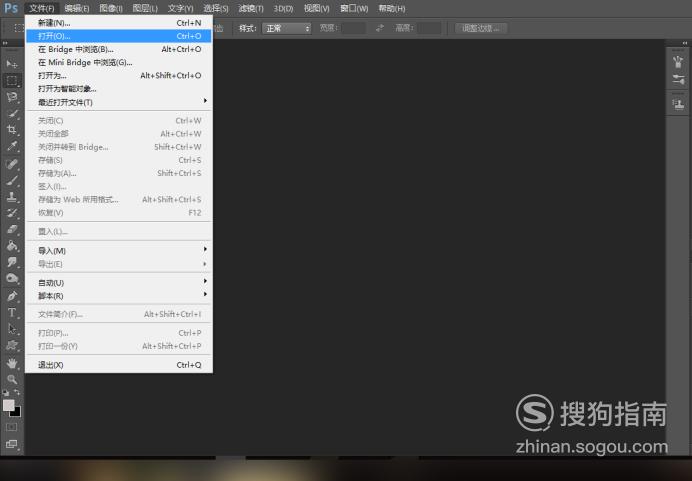Select the Paint Bucket tool

[12, 246]
